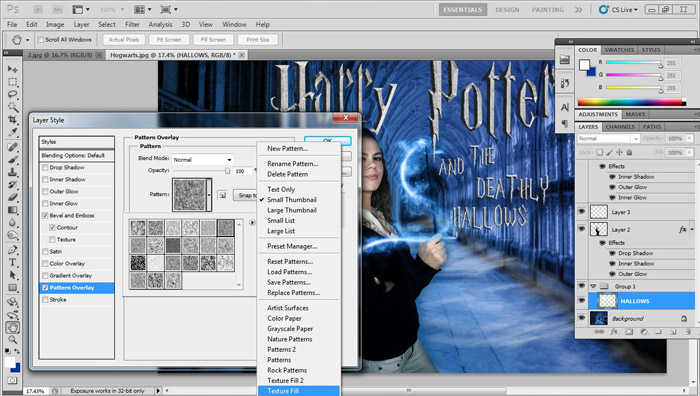Select the Horizontal Type tool
700x396 pixels.
point(12,262)
